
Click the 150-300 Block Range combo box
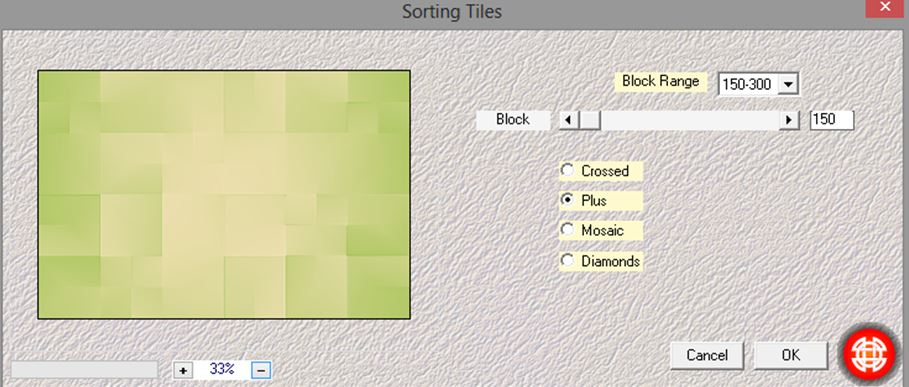758,85
